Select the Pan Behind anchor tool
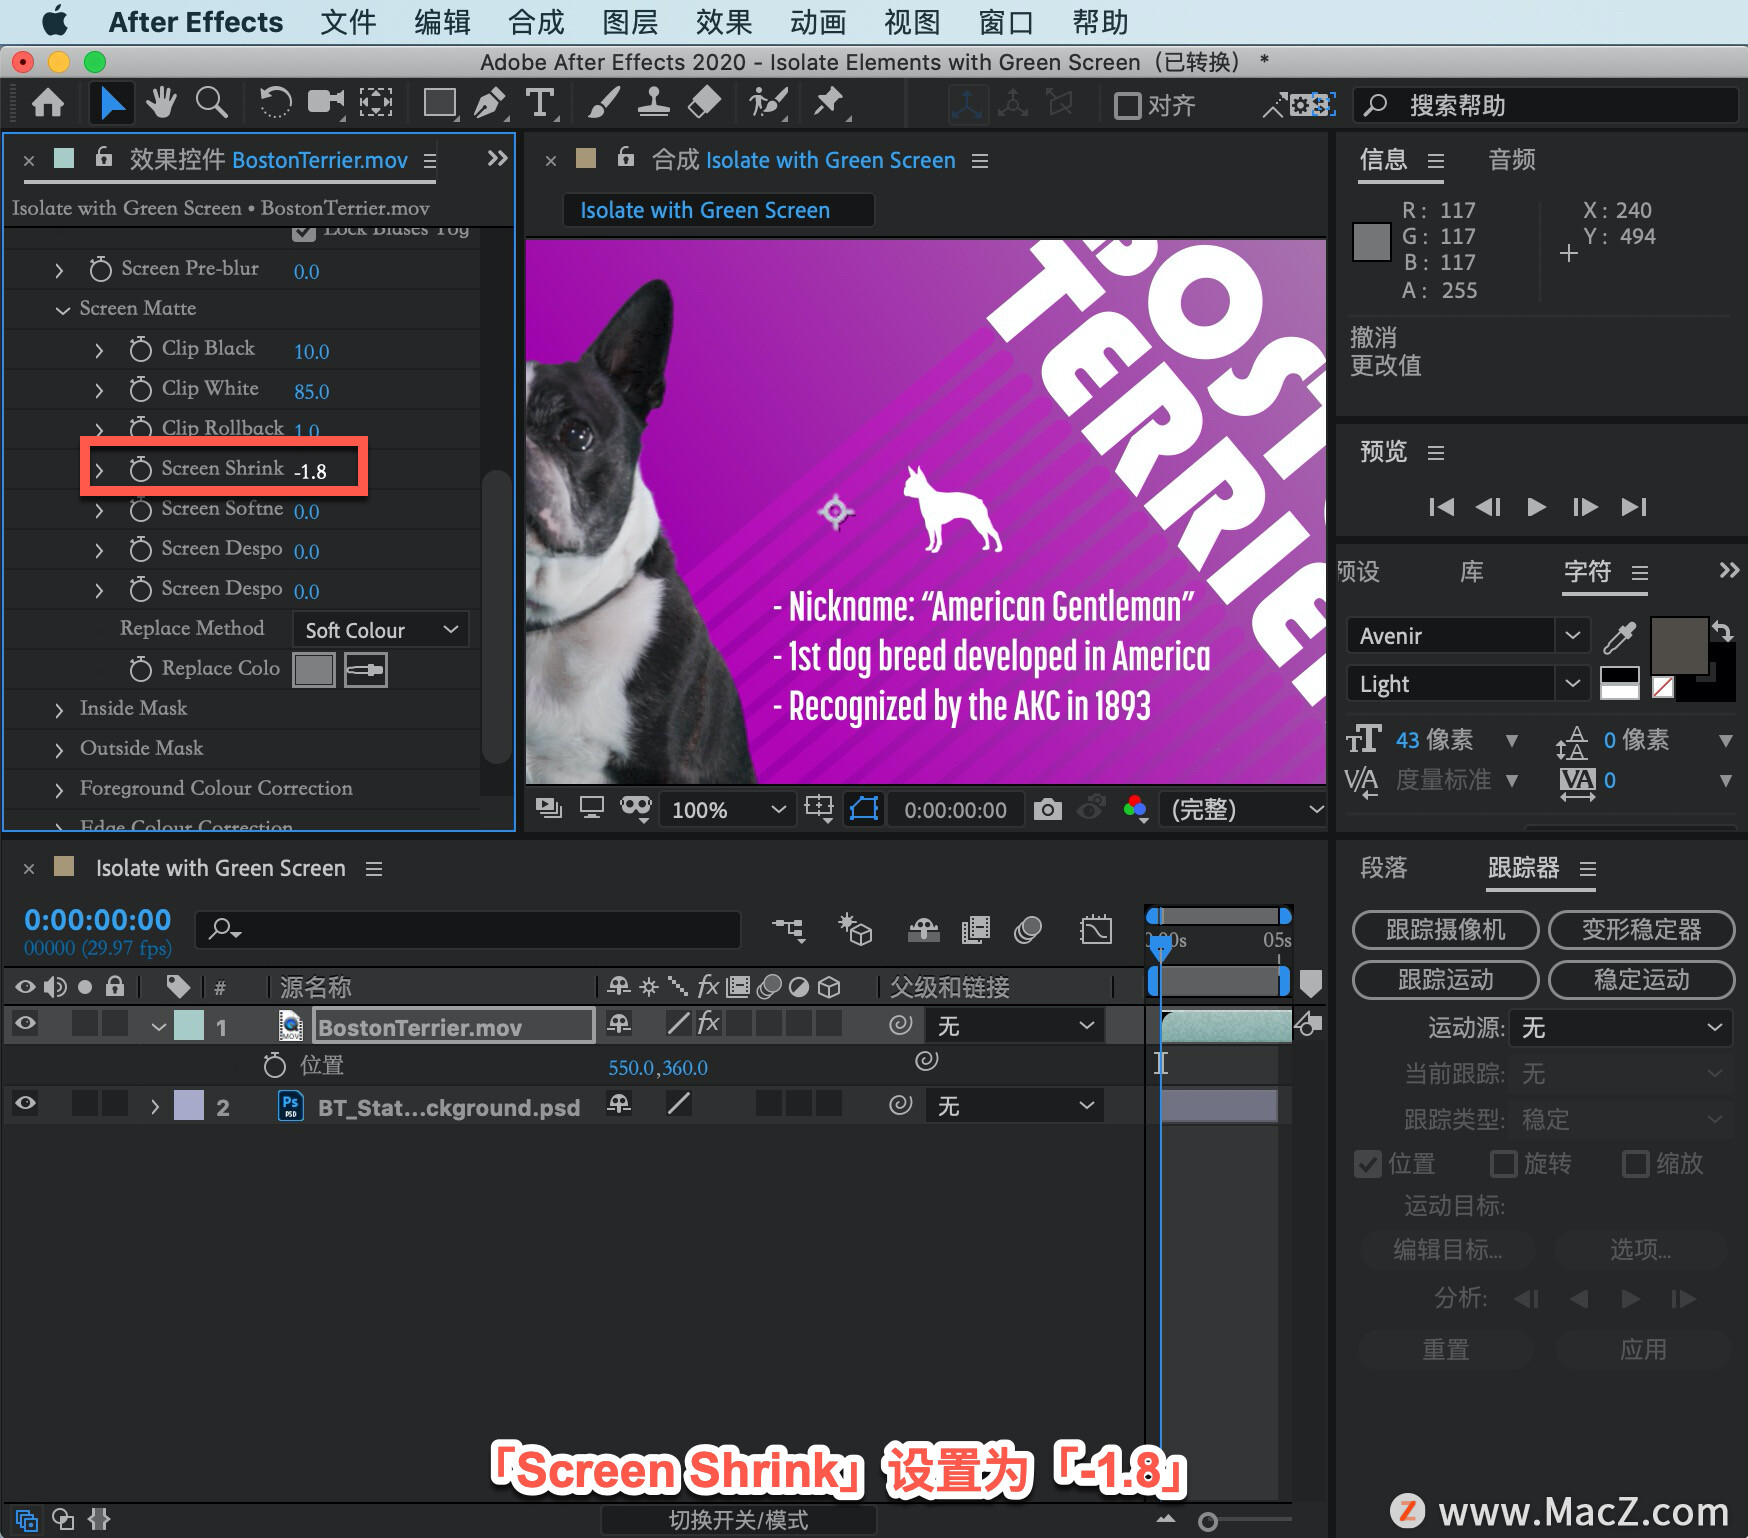Viewport: 1748px width, 1538px height. pyautogui.click(x=376, y=104)
